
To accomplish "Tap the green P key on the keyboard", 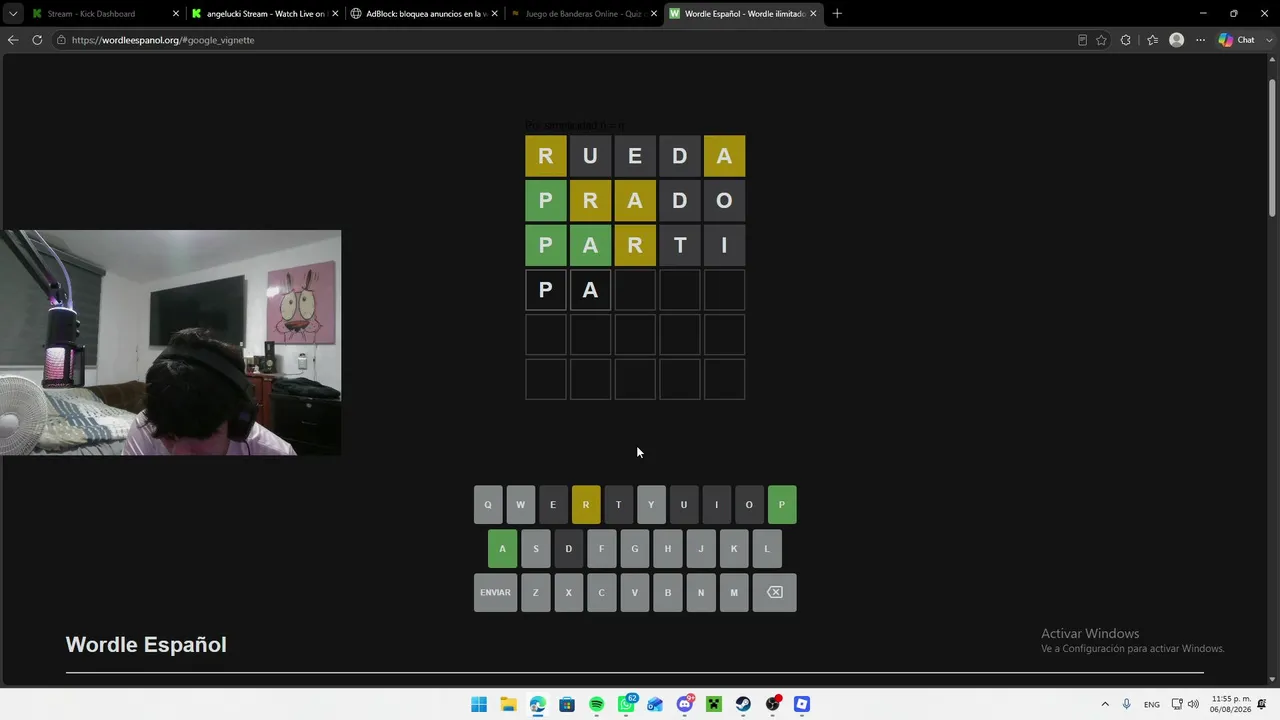I will tap(782, 505).
